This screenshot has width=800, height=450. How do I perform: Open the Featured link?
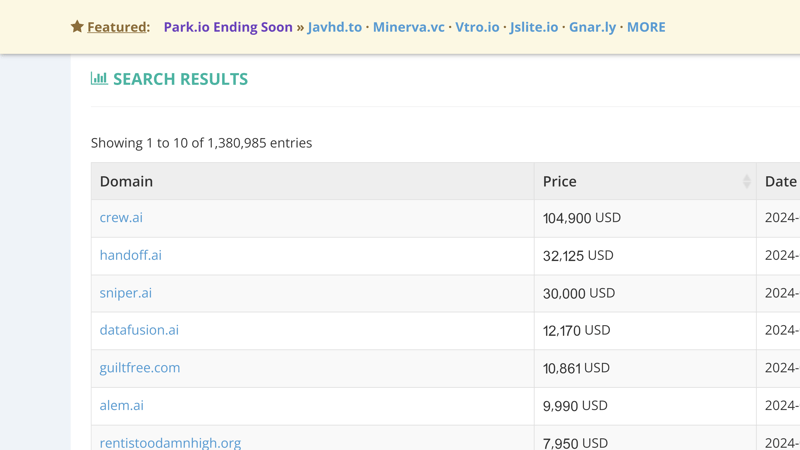[x=117, y=27]
